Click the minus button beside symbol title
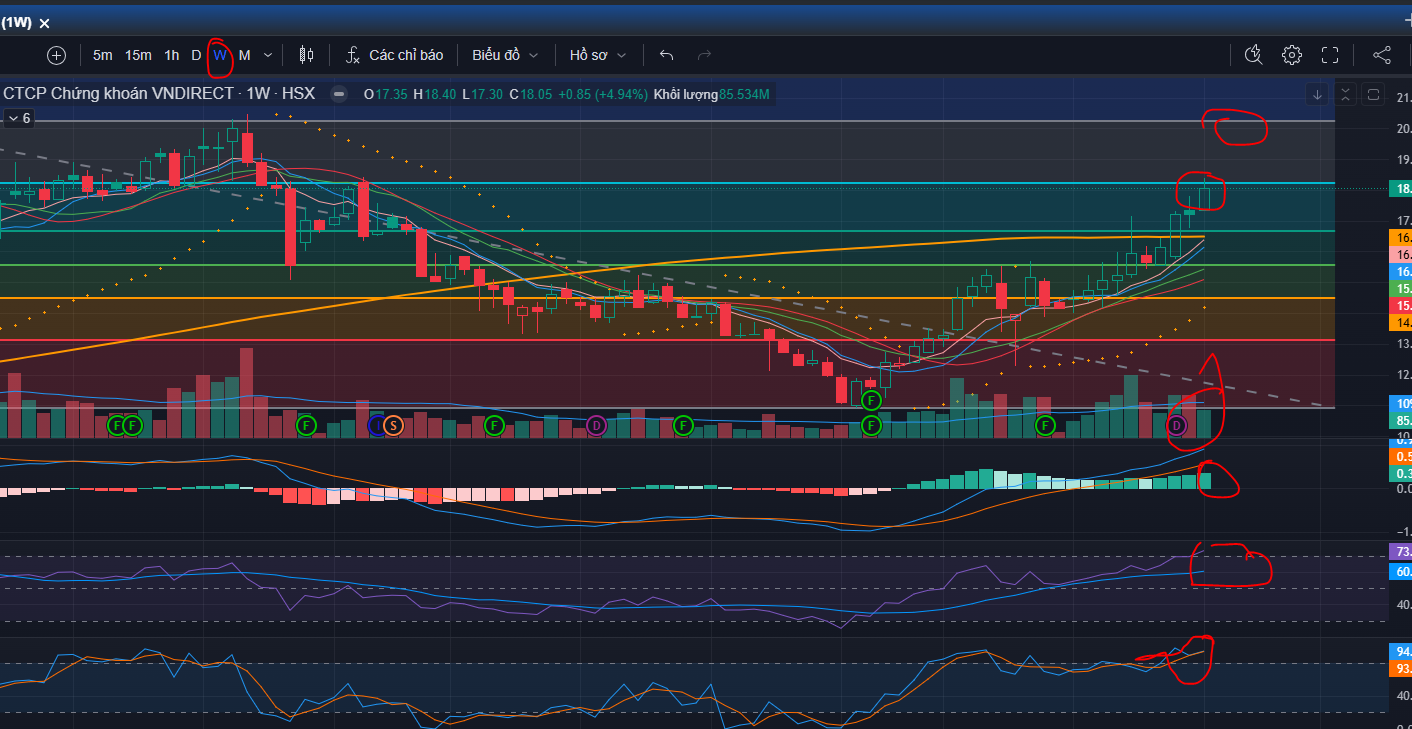The height and width of the screenshot is (729, 1412). 339,94
